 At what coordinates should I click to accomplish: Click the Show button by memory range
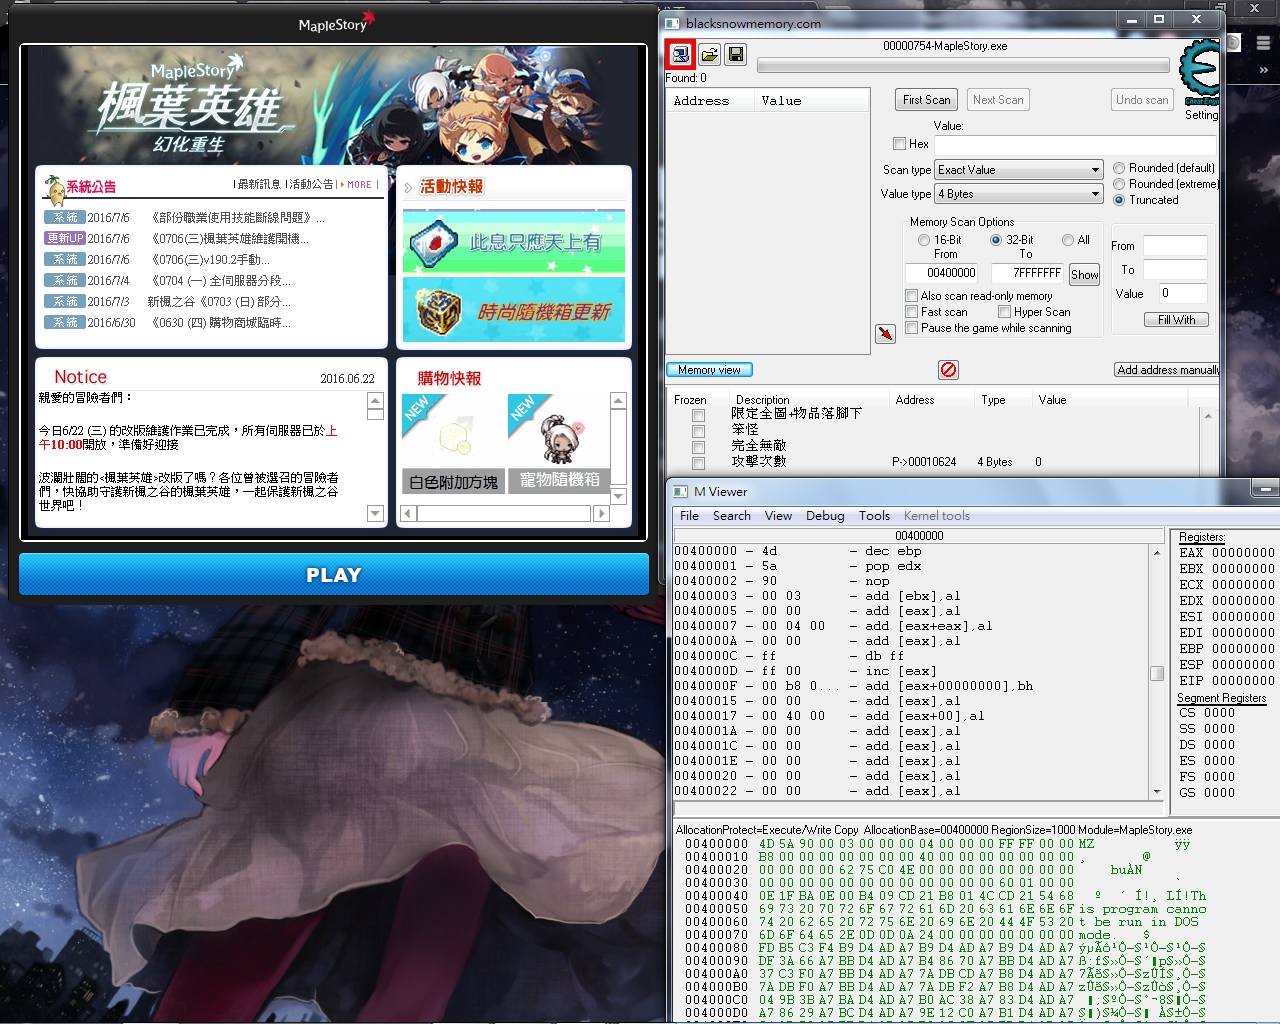[1084, 275]
